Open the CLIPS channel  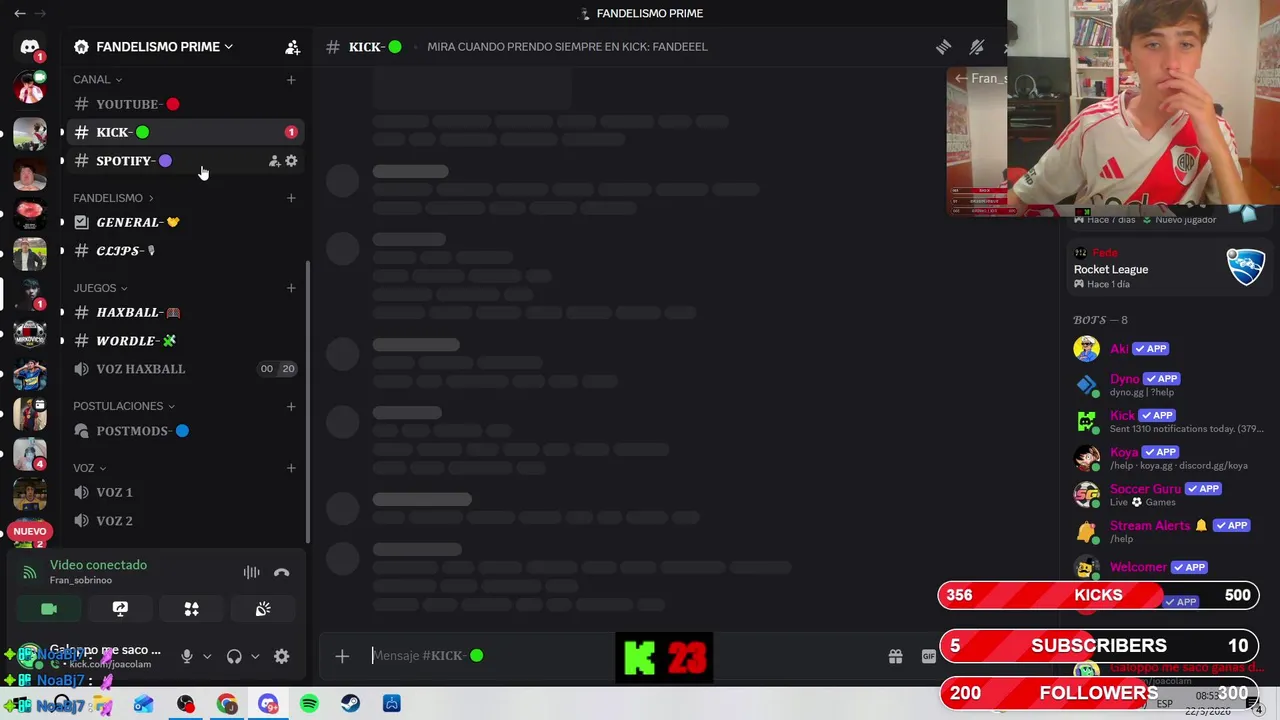[184, 251]
